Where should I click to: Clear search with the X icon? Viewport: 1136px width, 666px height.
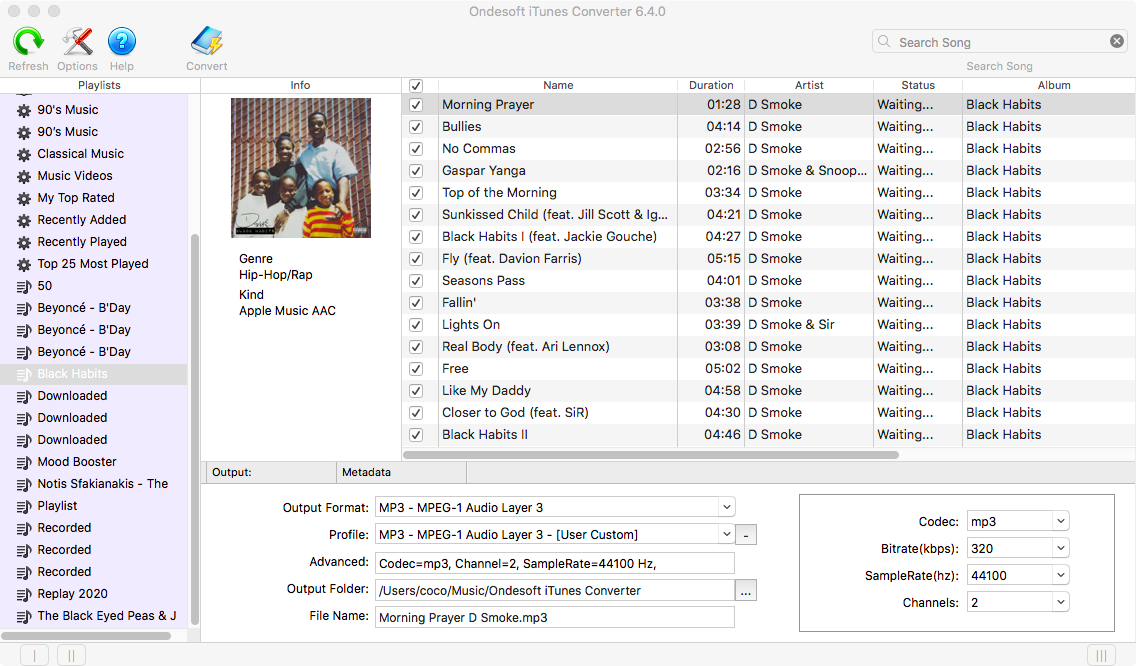point(1117,41)
